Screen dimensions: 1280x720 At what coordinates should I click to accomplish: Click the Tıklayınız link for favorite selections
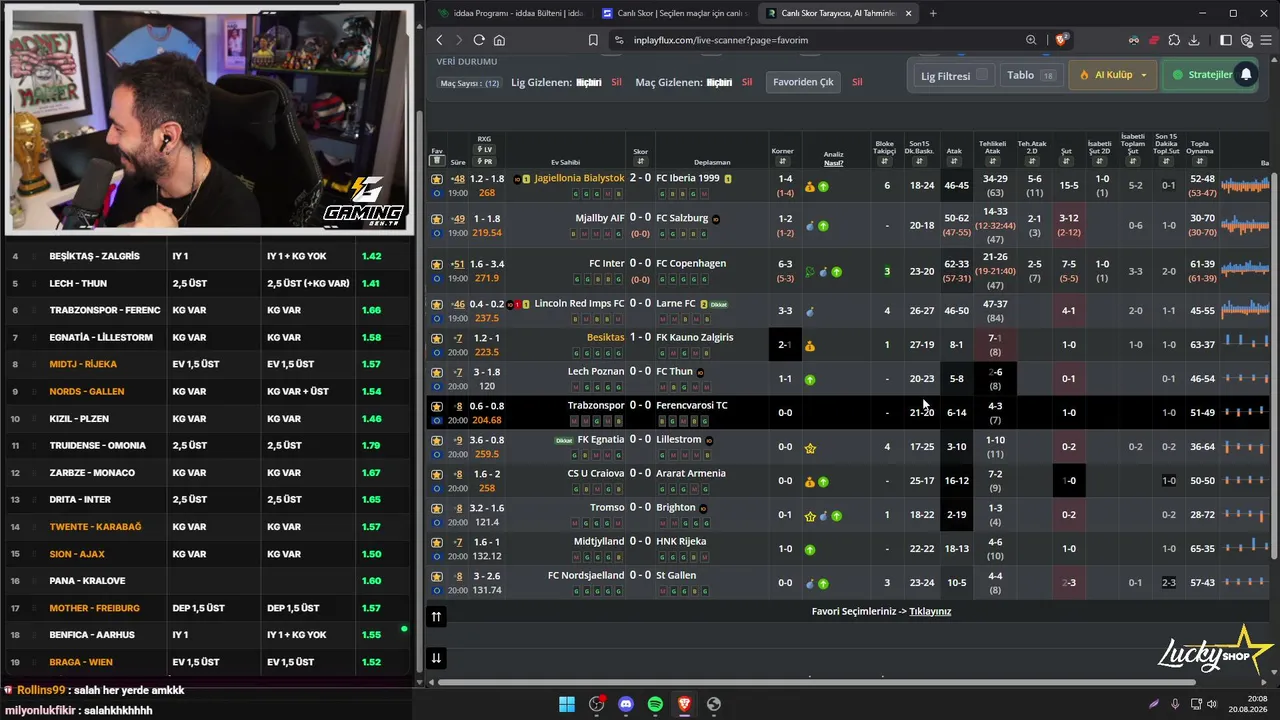coord(930,611)
